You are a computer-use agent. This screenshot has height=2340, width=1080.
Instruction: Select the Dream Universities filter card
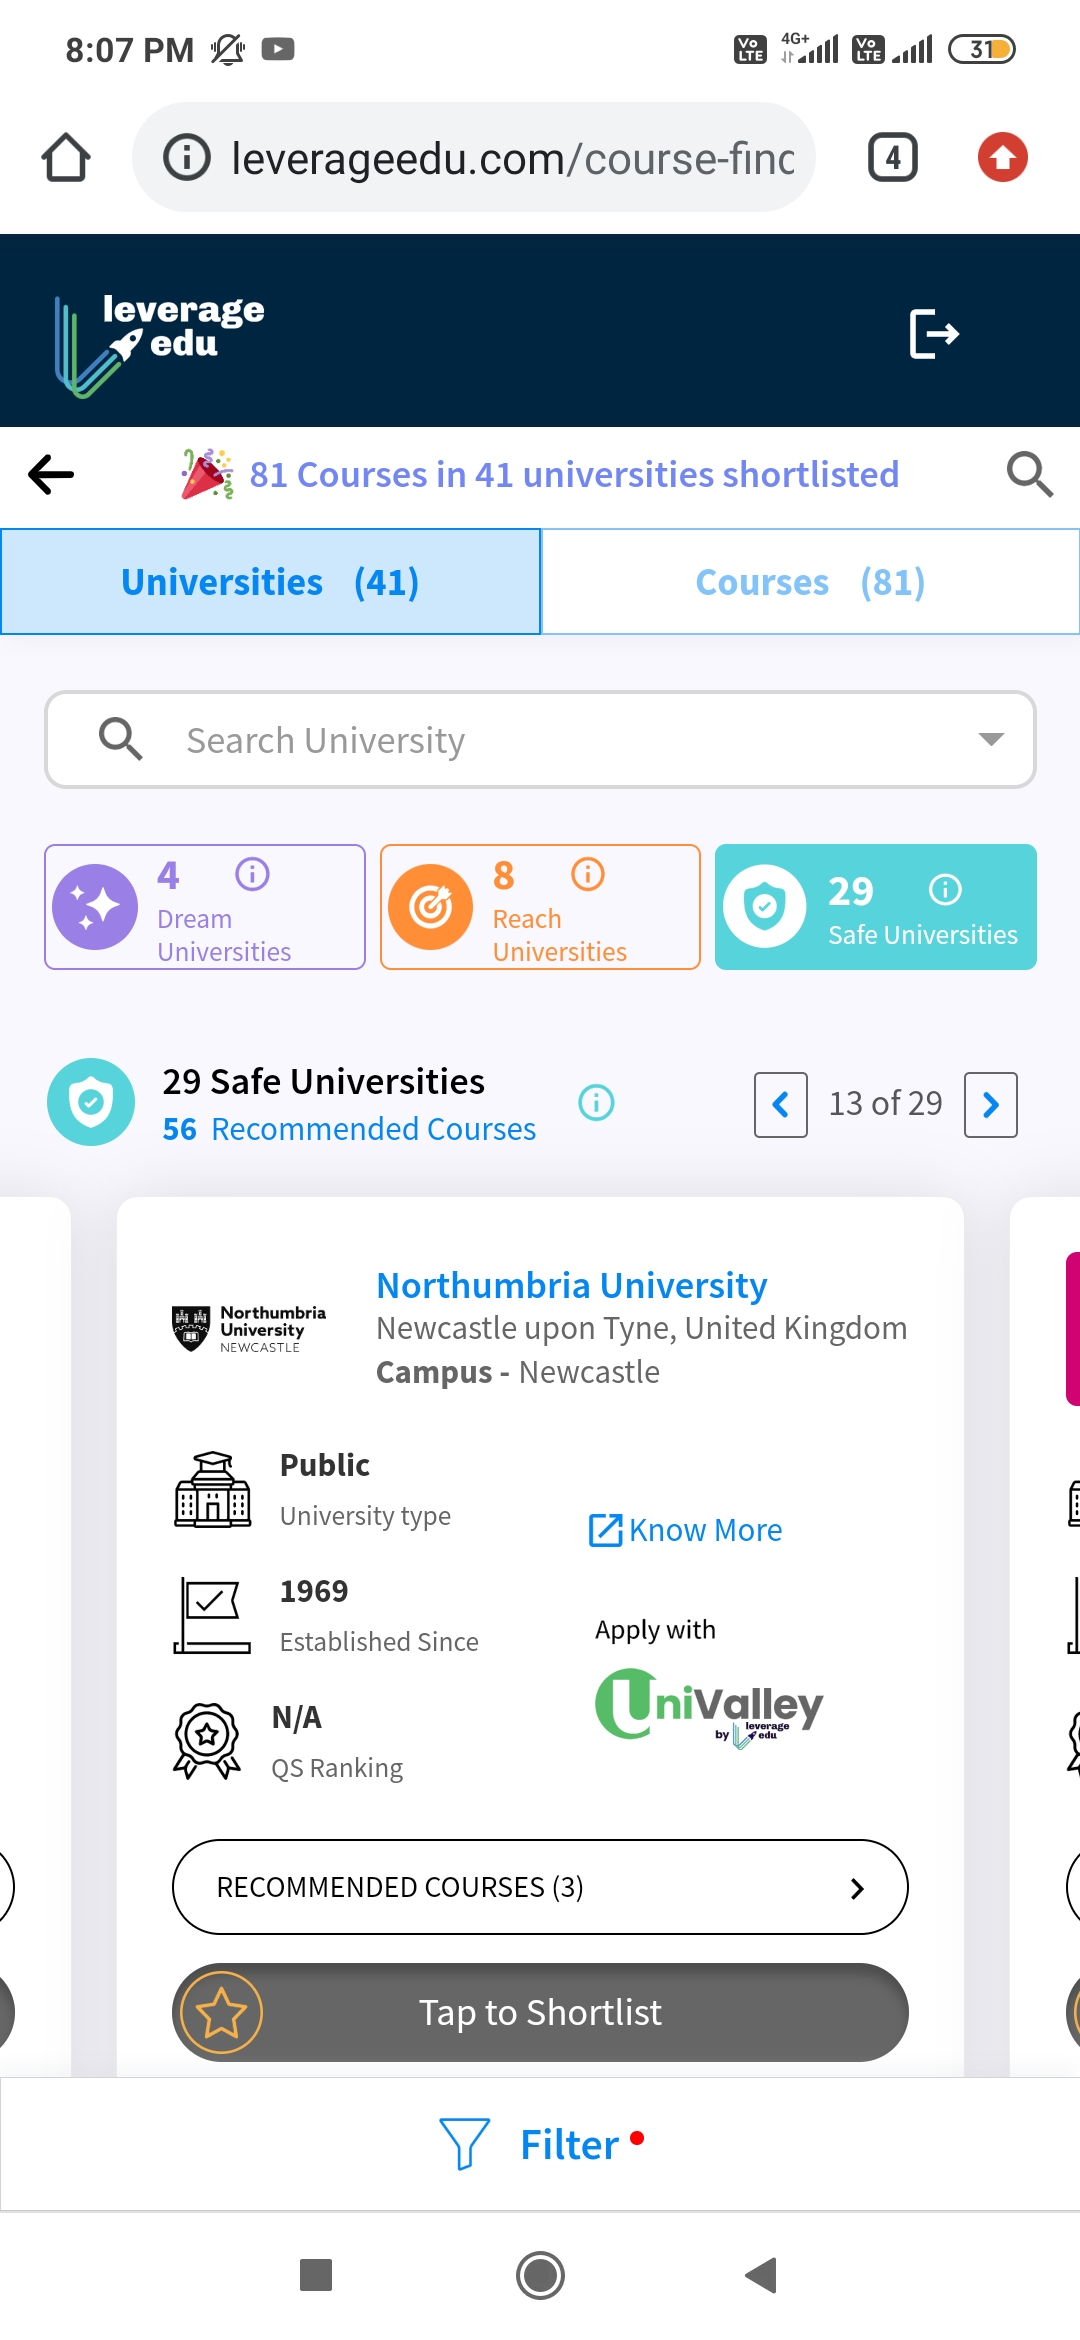(205, 907)
